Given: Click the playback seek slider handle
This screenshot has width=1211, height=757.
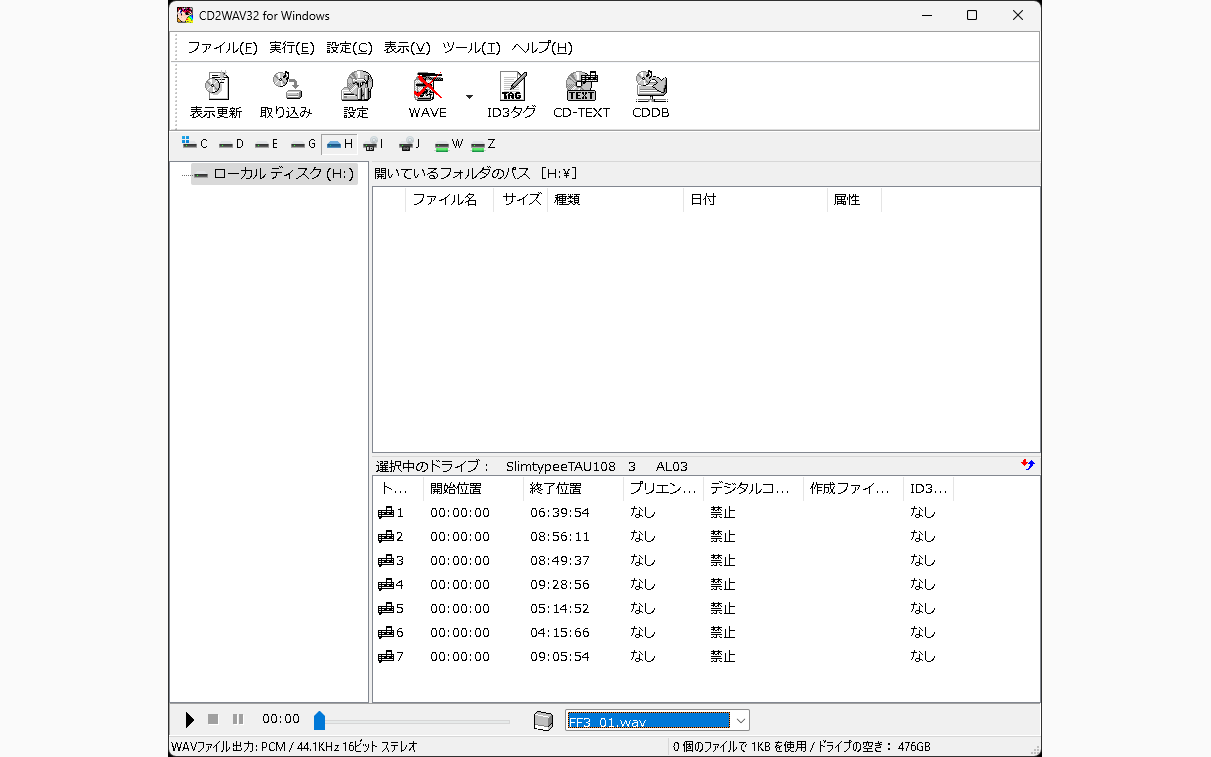Looking at the screenshot, I should (x=319, y=720).
